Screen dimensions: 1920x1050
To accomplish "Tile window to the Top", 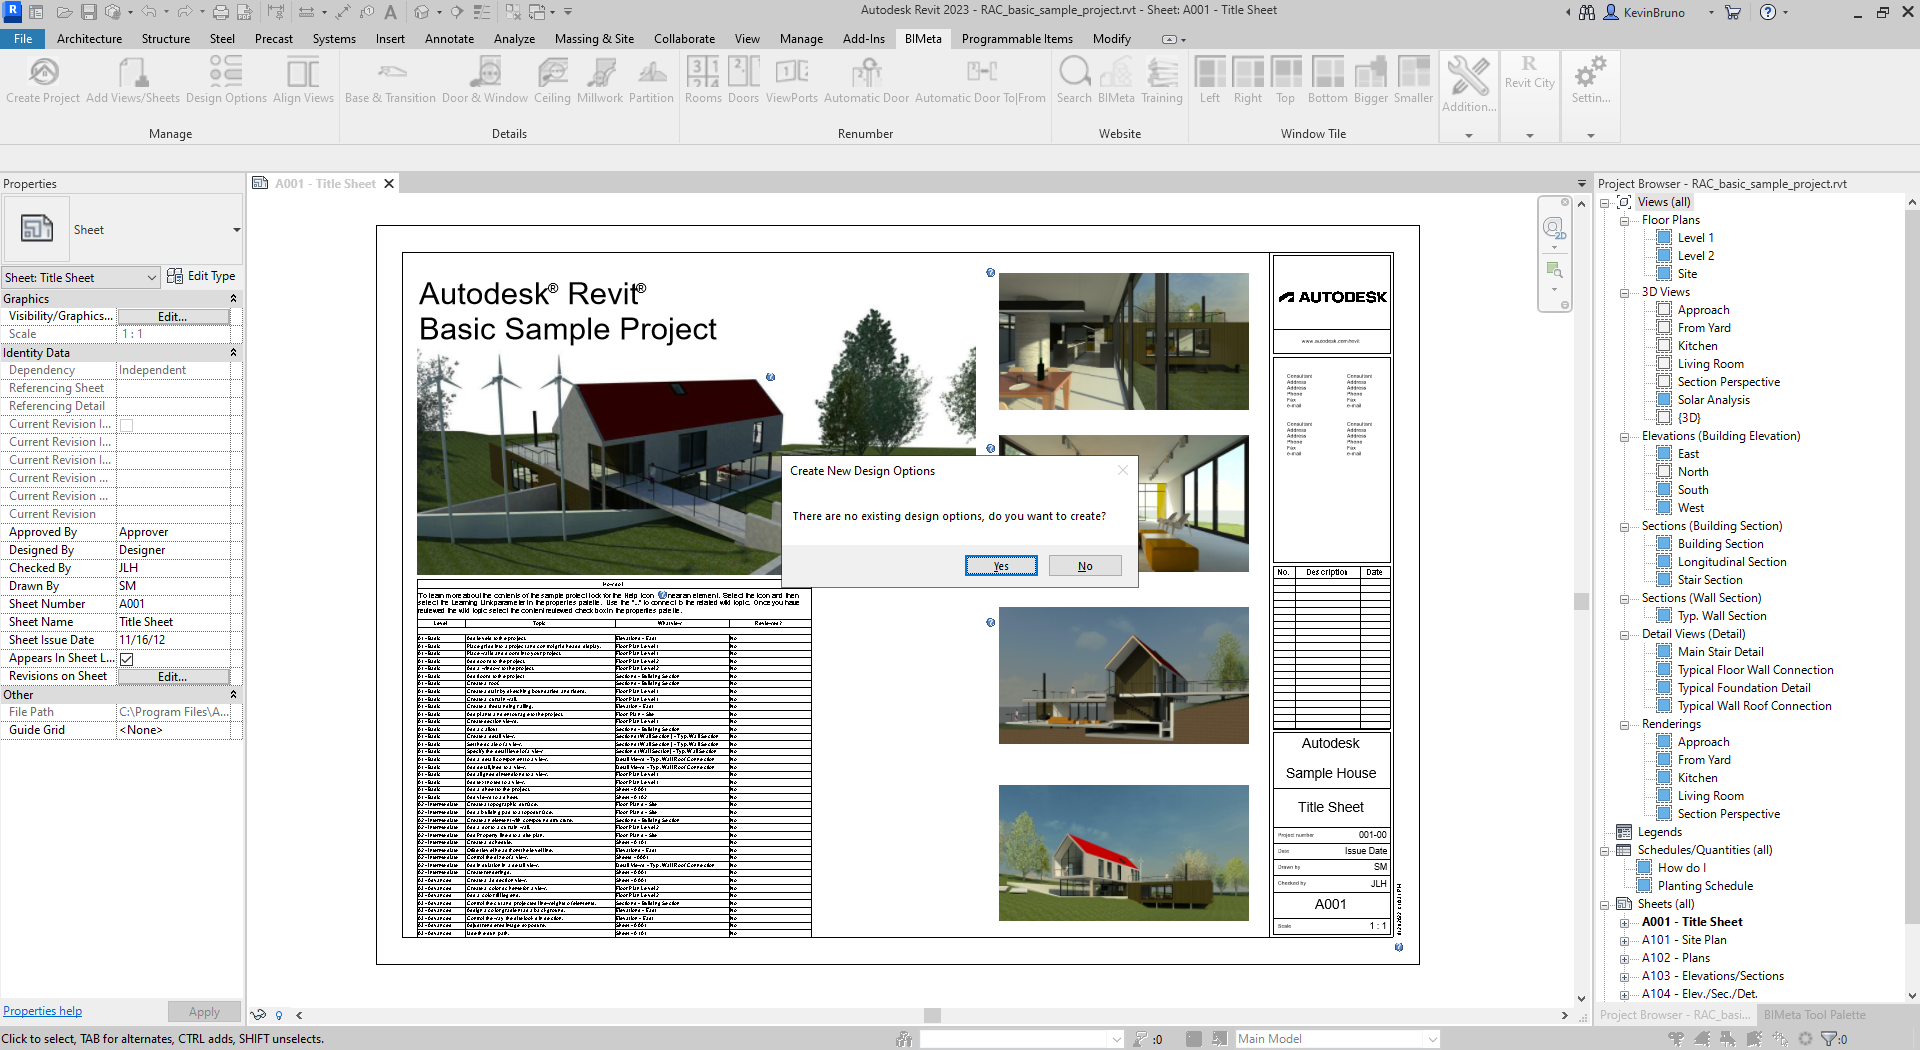I will pos(1286,80).
